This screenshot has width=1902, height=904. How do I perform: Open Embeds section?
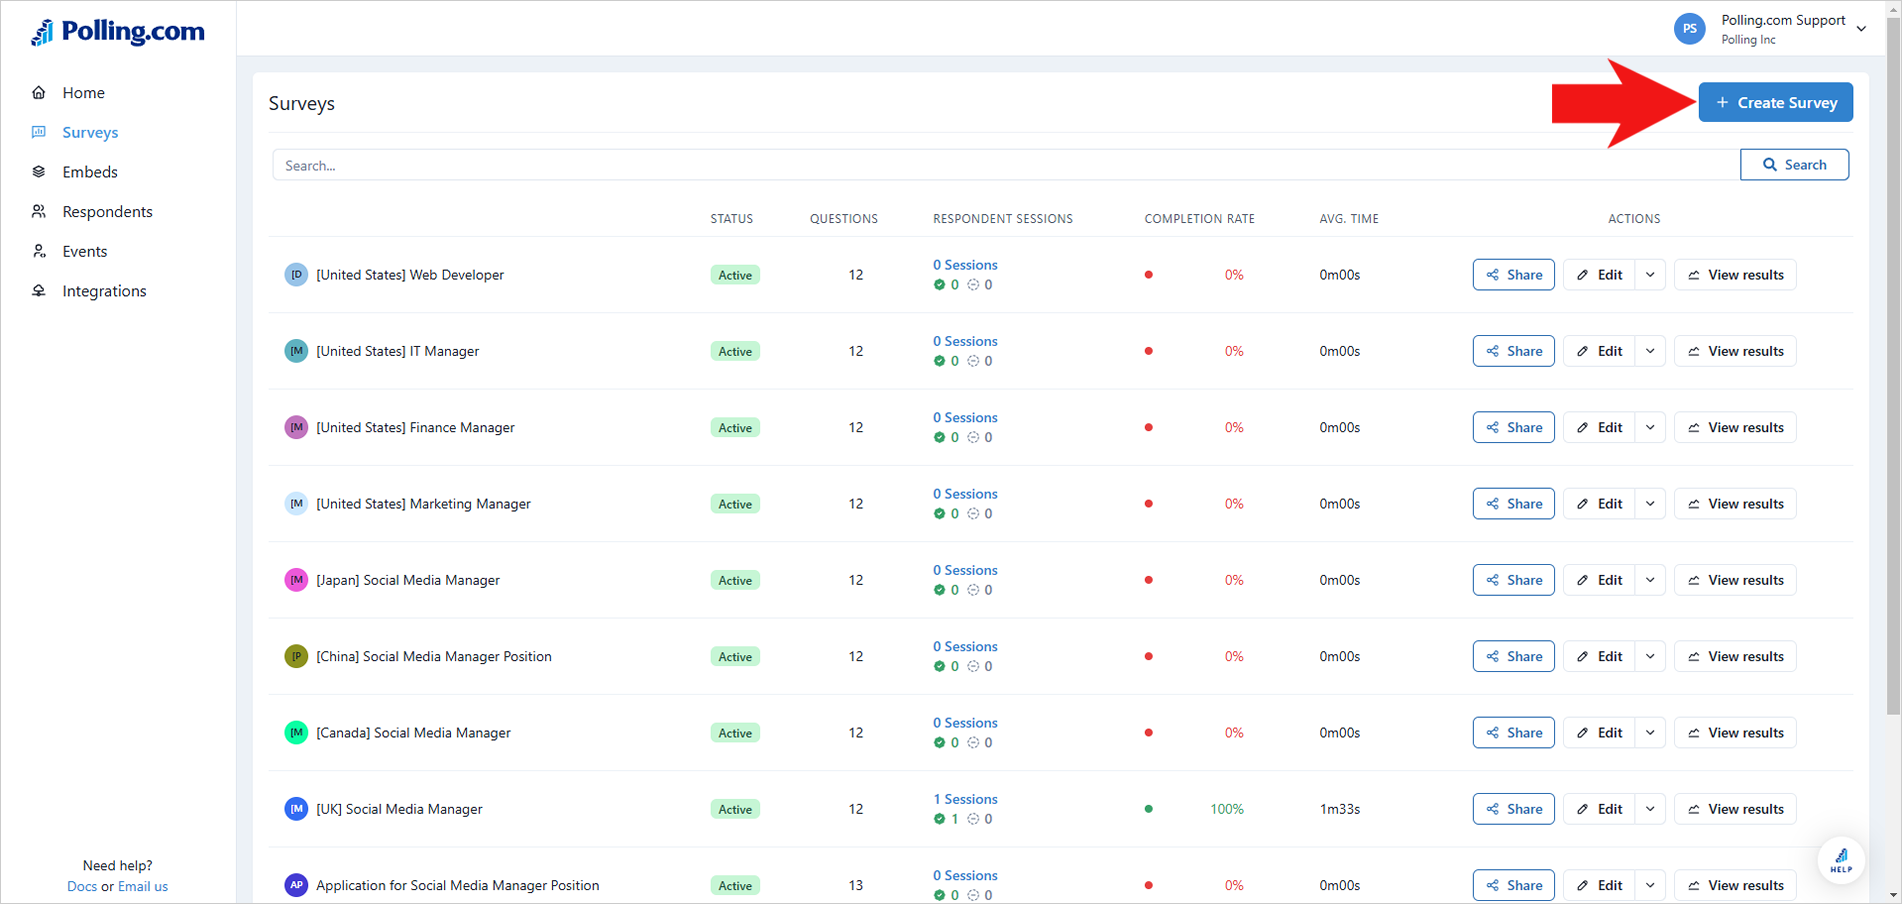pyautogui.click(x=90, y=172)
